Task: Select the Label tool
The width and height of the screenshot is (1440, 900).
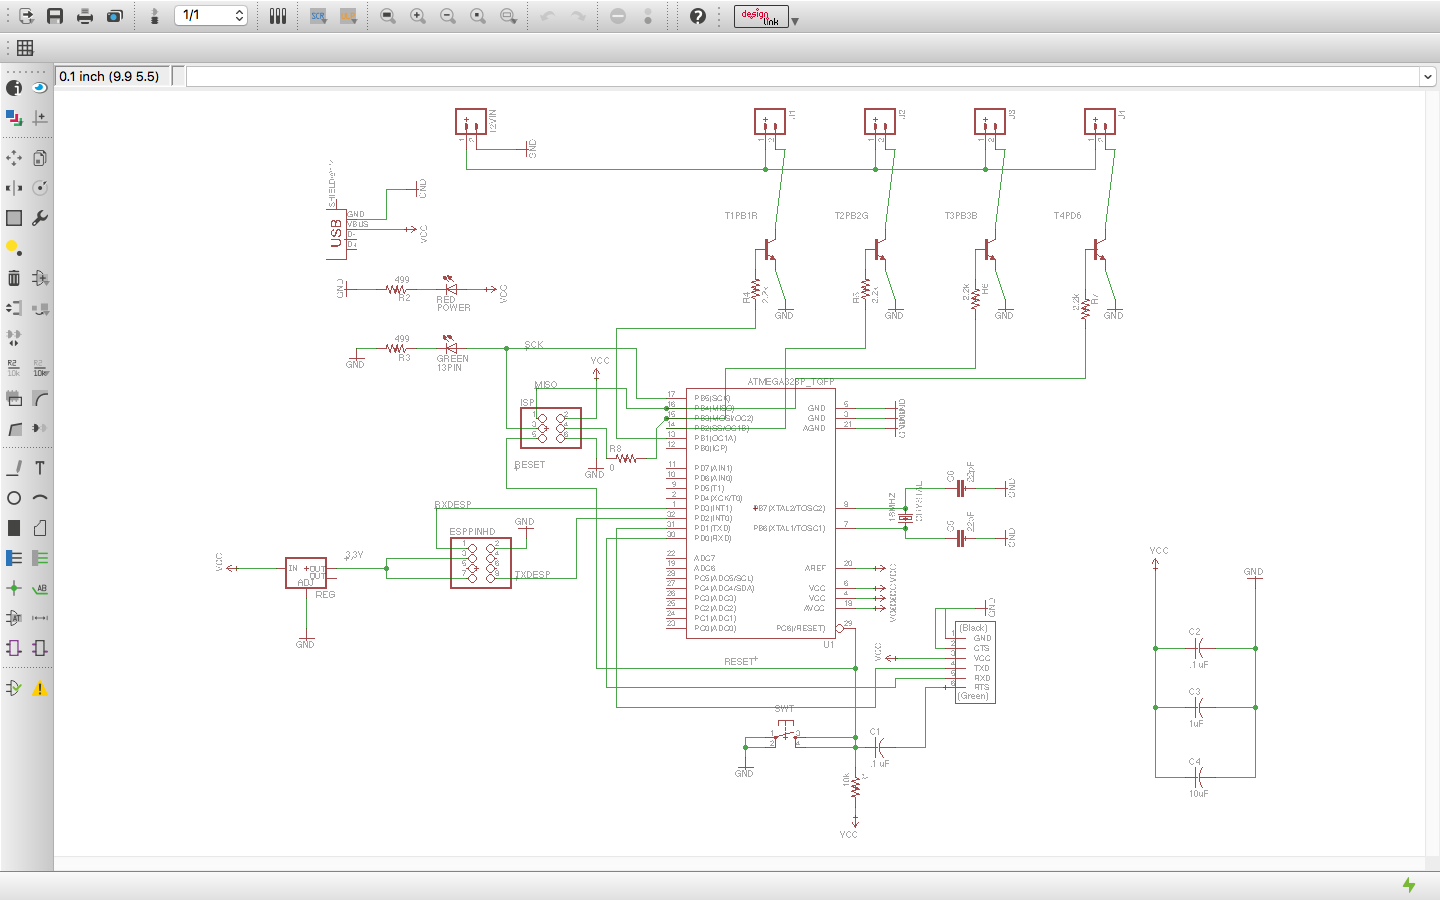Action: click(40, 588)
